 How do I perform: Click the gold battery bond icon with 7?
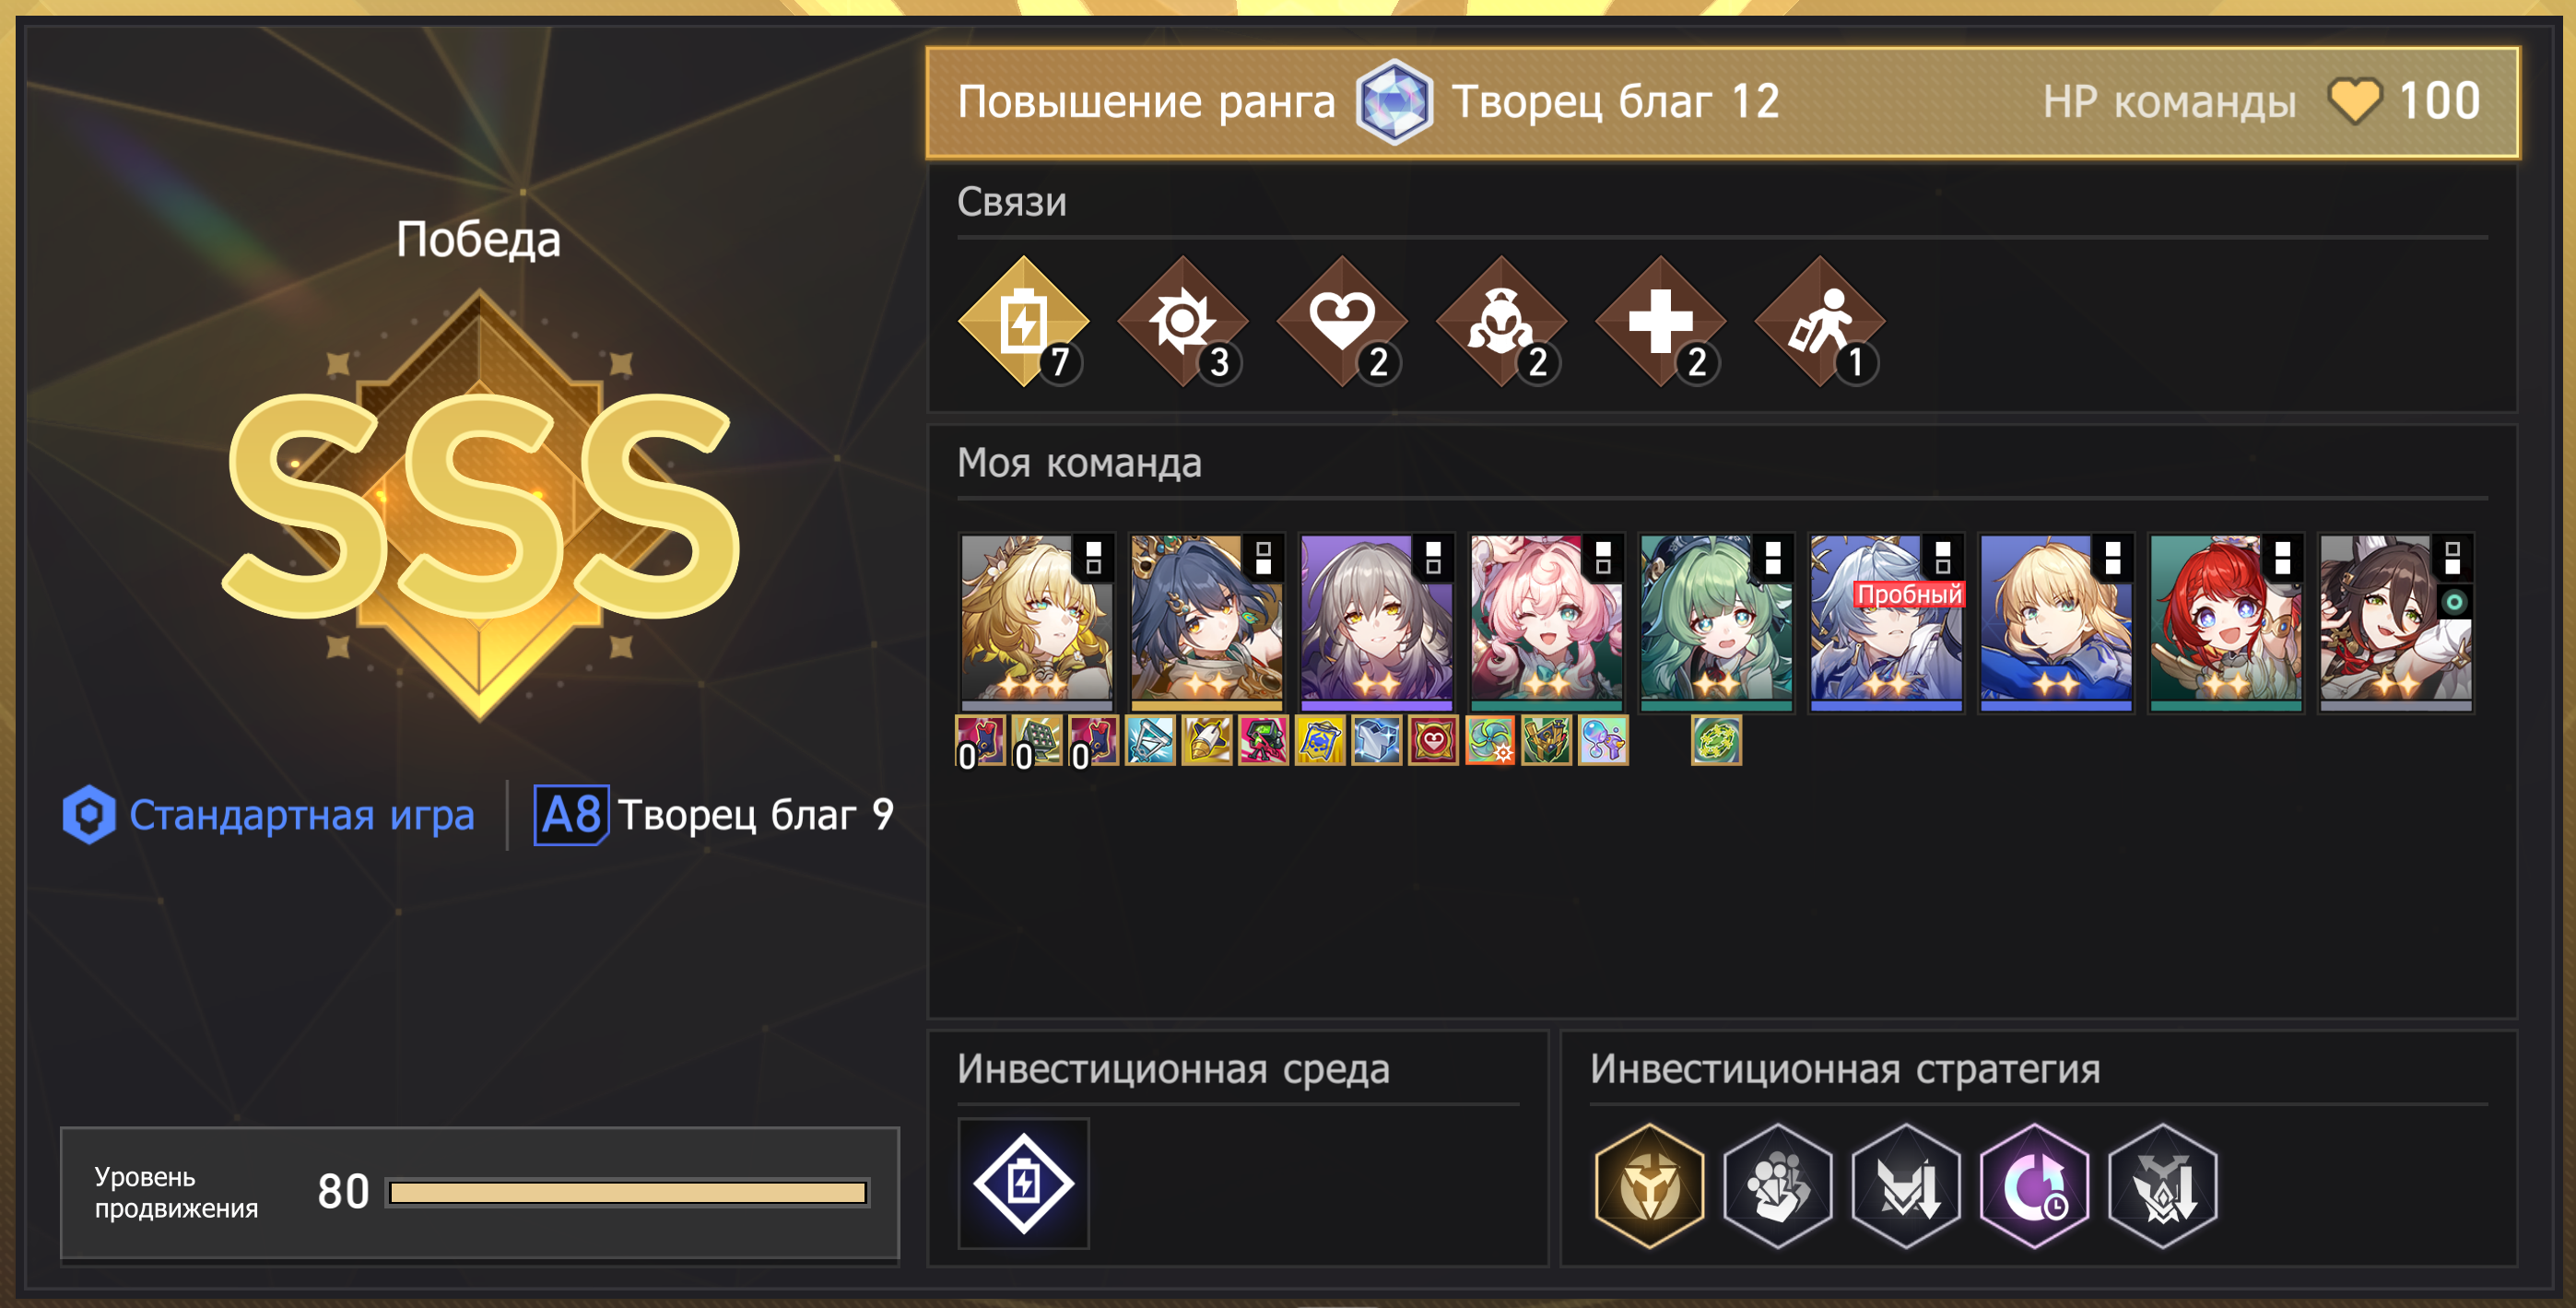point(1023,322)
